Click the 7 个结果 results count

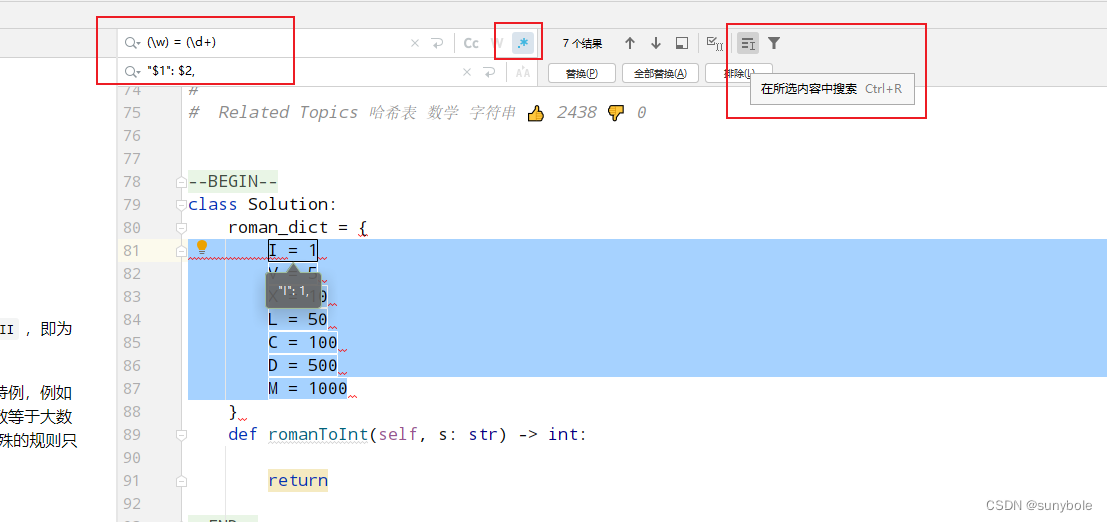click(x=582, y=44)
